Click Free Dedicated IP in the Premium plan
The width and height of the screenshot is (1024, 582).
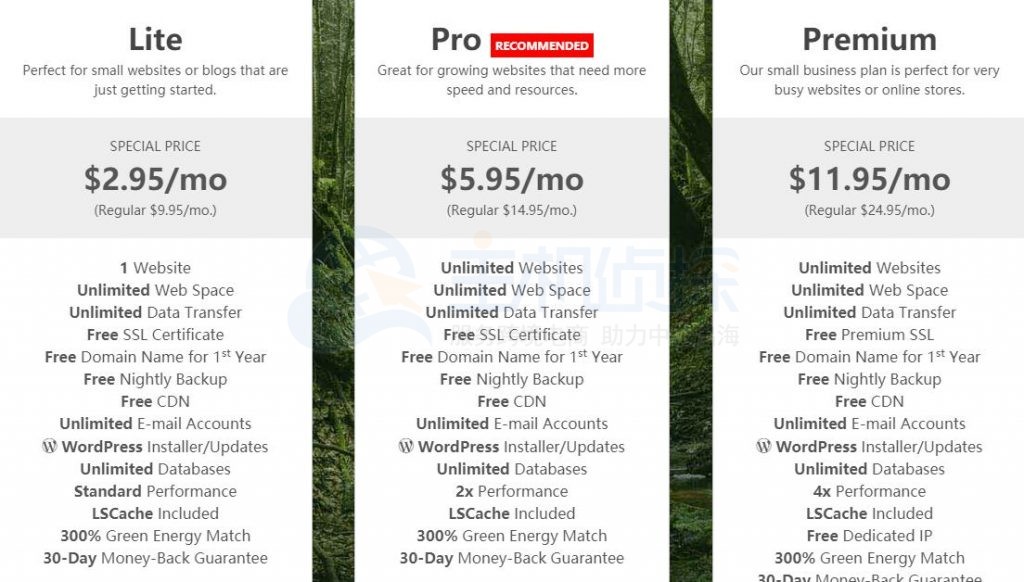tap(869, 536)
